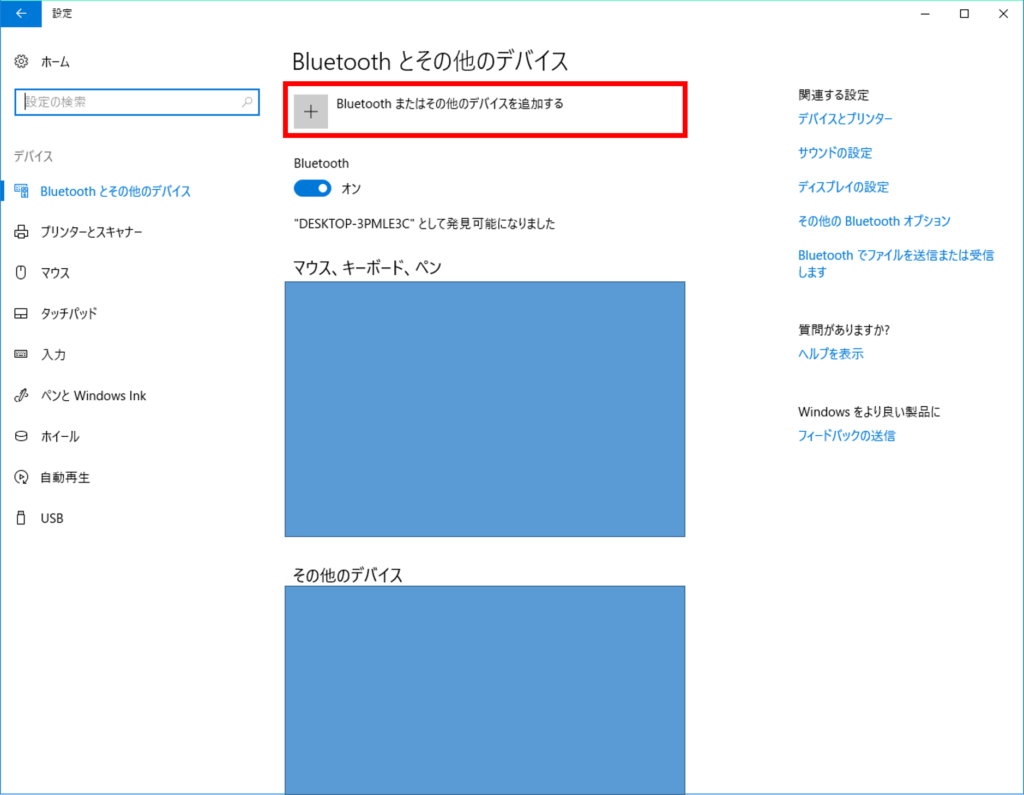Click the page title Bluetooth とその他のデバイス
The image size is (1024, 795).
(430, 61)
